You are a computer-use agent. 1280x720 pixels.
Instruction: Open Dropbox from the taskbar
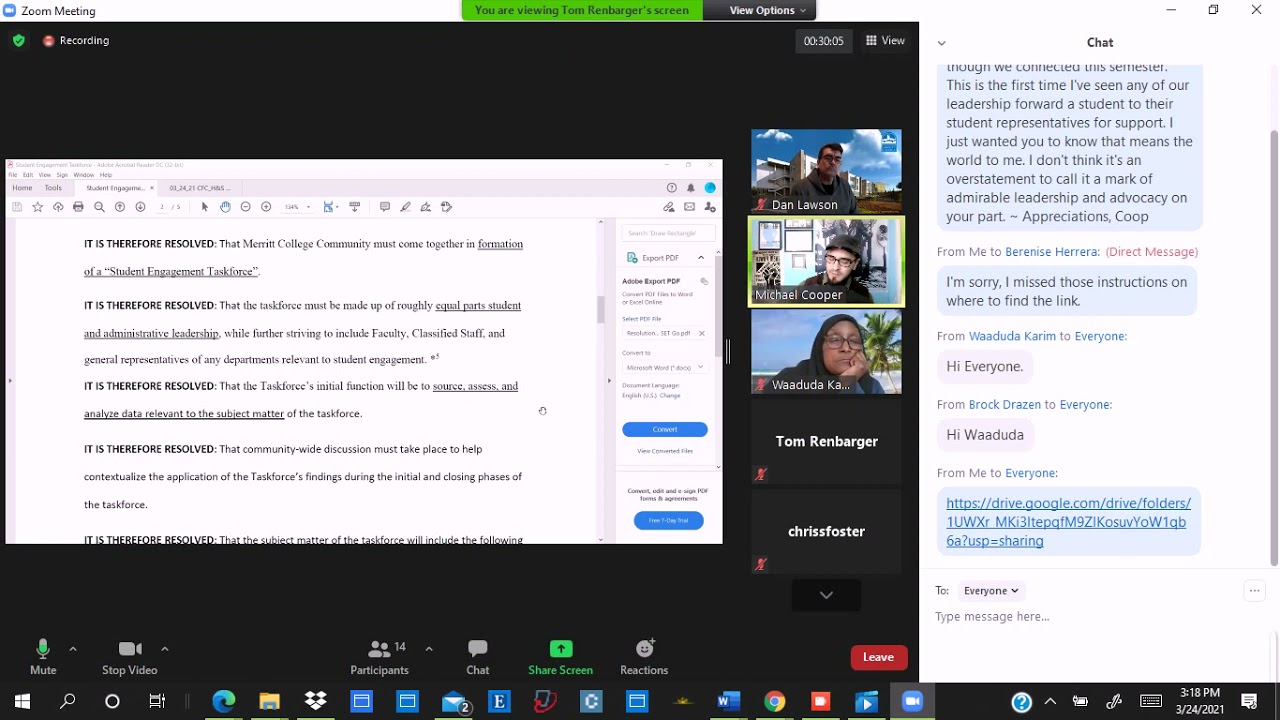tap(315, 701)
